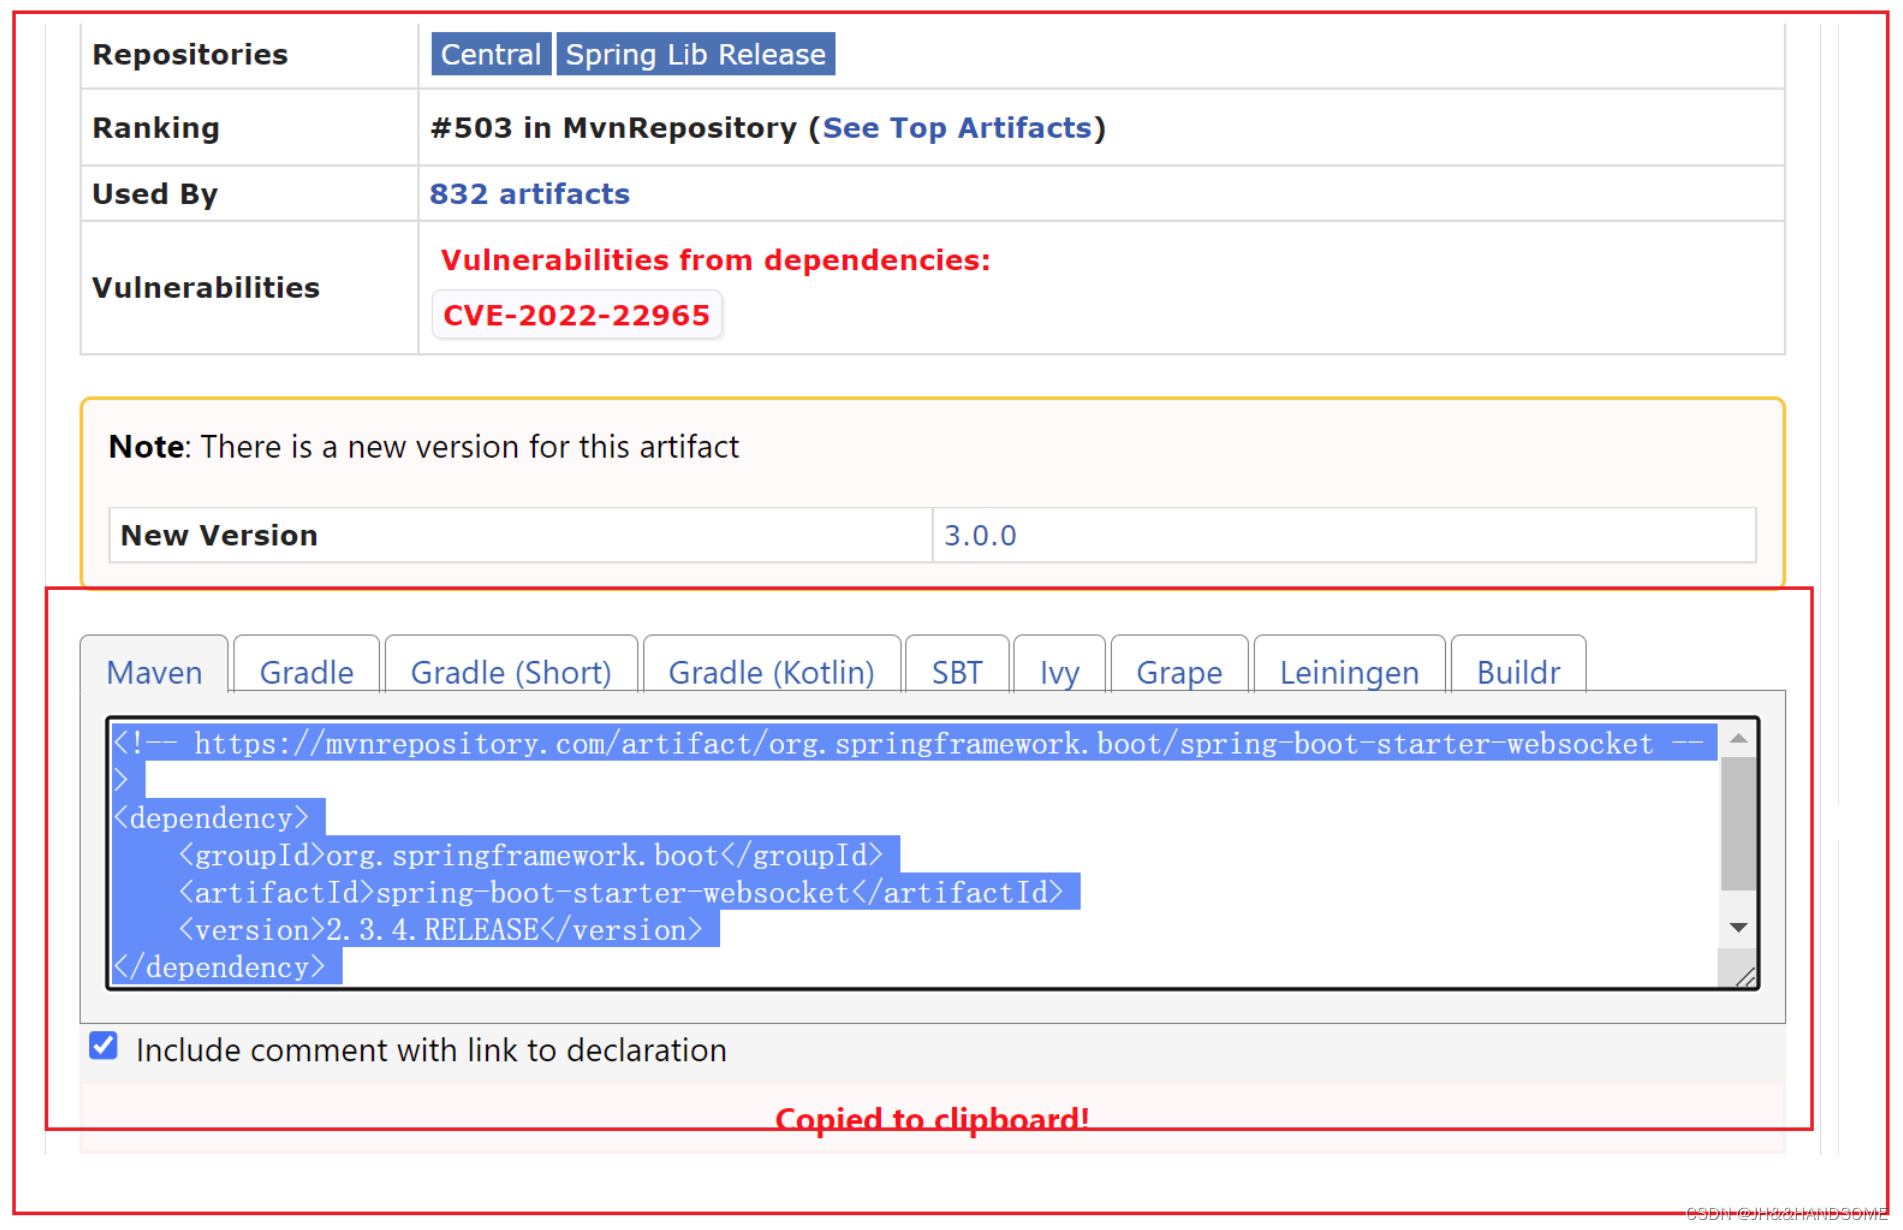Viewport: 1903px width, 1230px height.
Task: Click the Central repository badge
Action: tap(490, 54)
